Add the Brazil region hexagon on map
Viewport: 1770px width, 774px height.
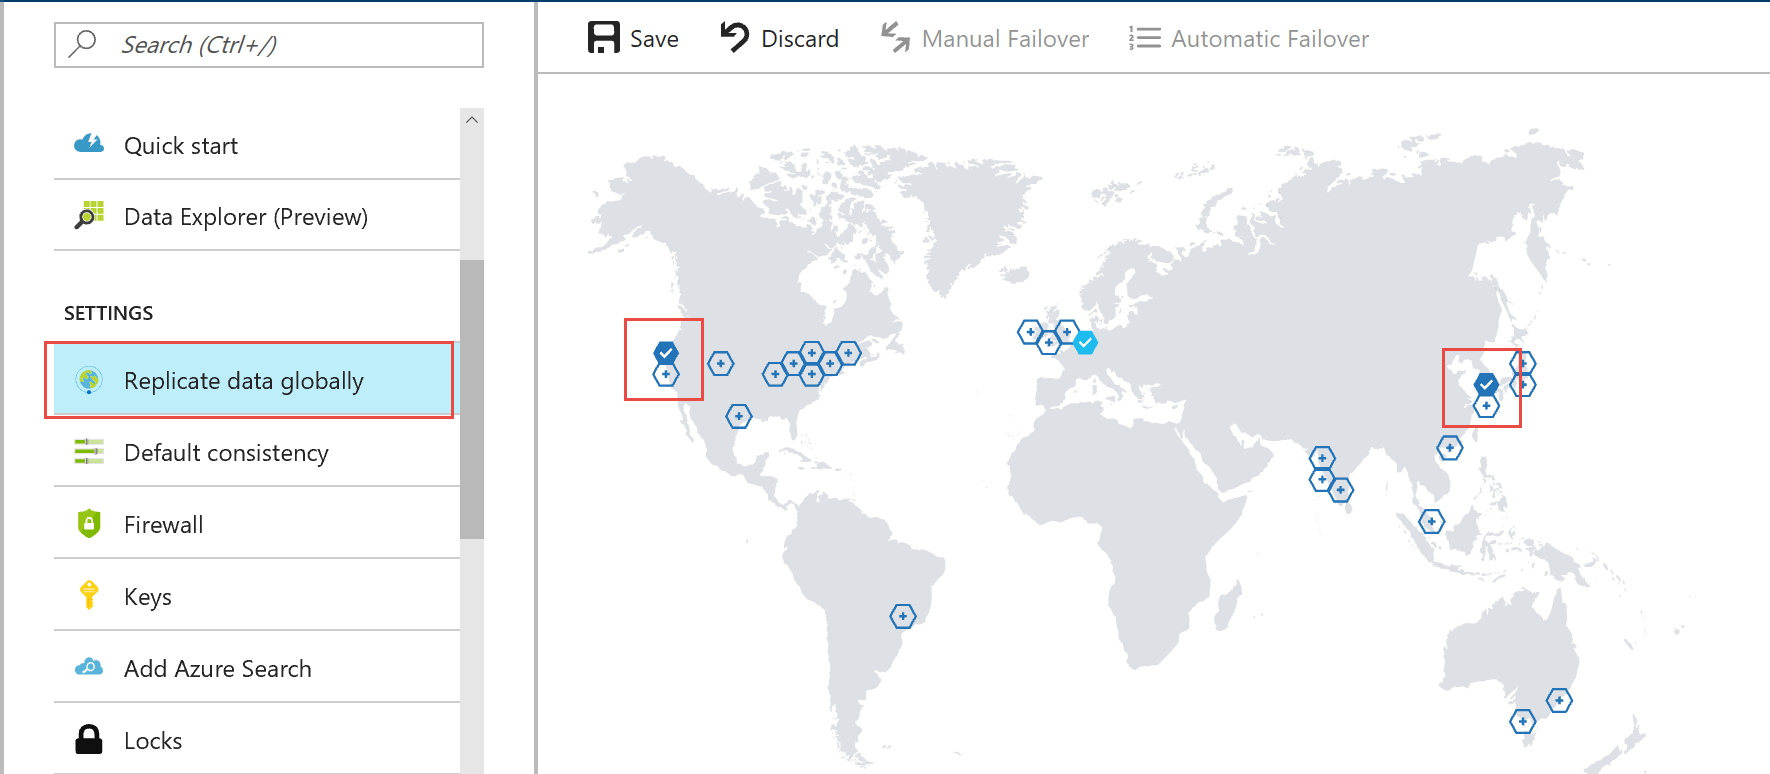tap(903, 616)
